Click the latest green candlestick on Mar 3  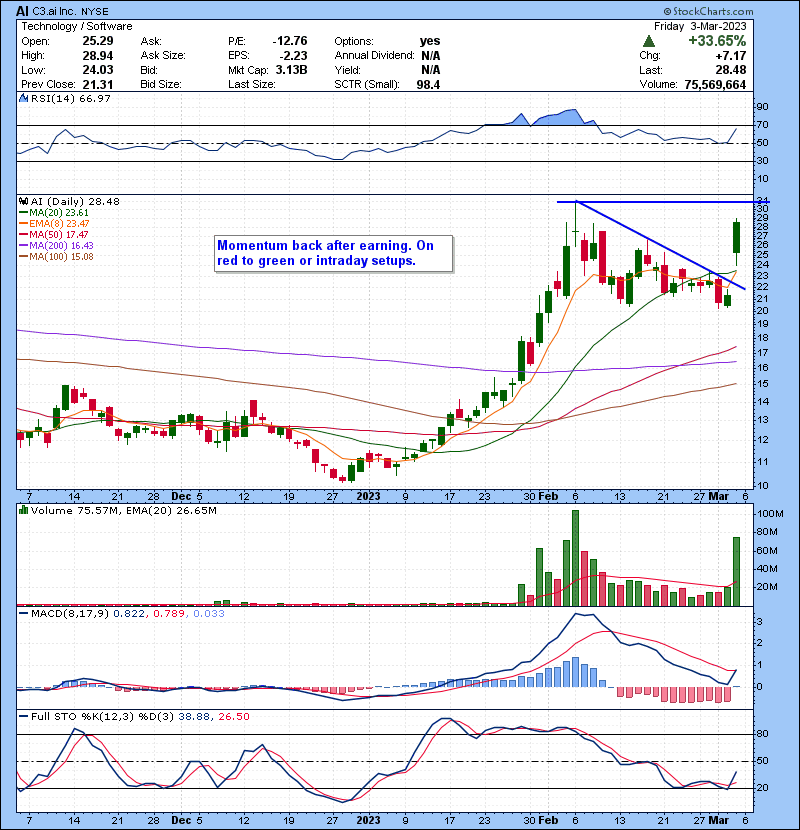[x=736, y=241]
